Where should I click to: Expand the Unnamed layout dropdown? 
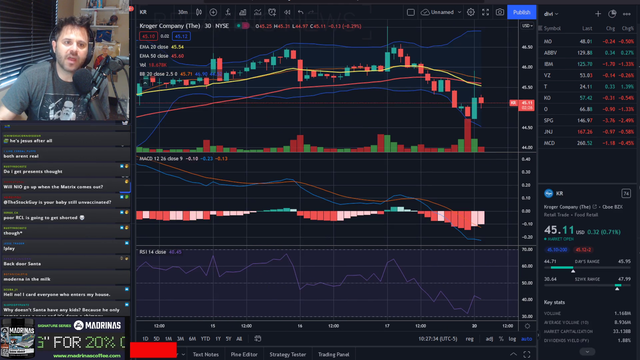click(x=459, y=12)
